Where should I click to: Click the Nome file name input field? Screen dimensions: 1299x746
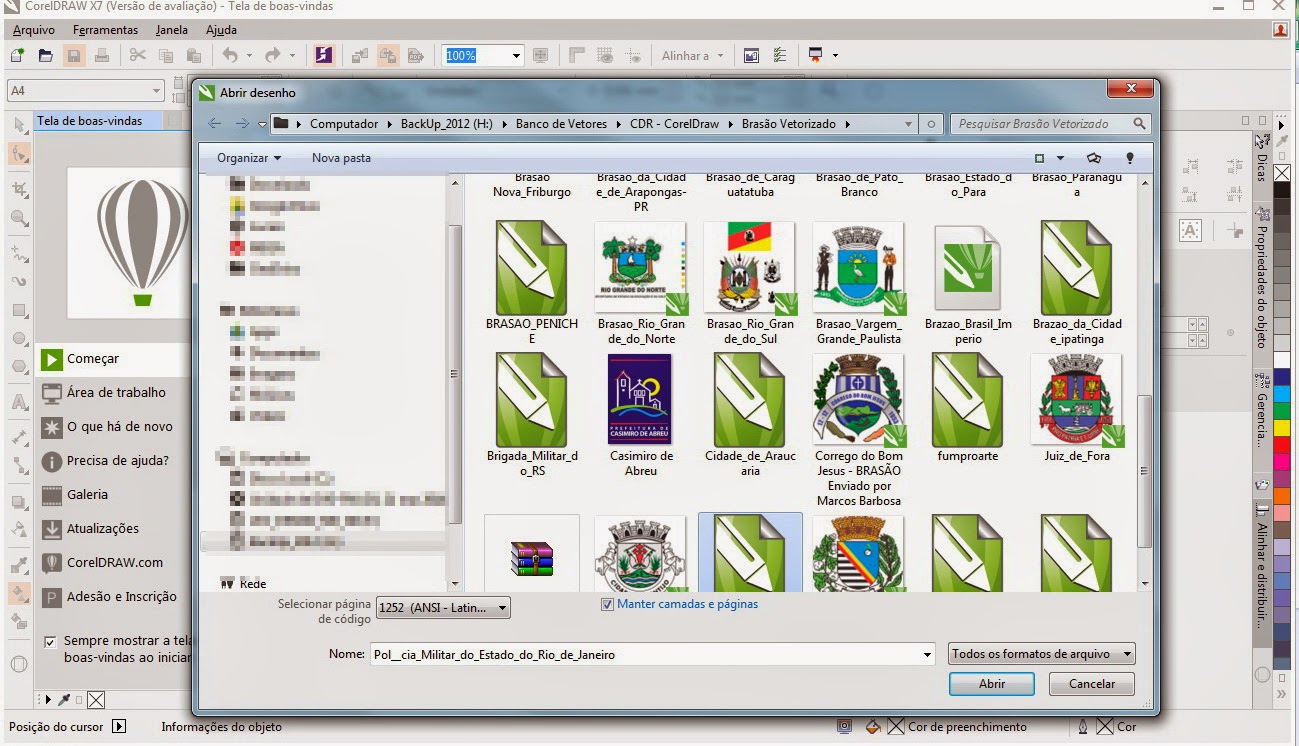[652, 655]
